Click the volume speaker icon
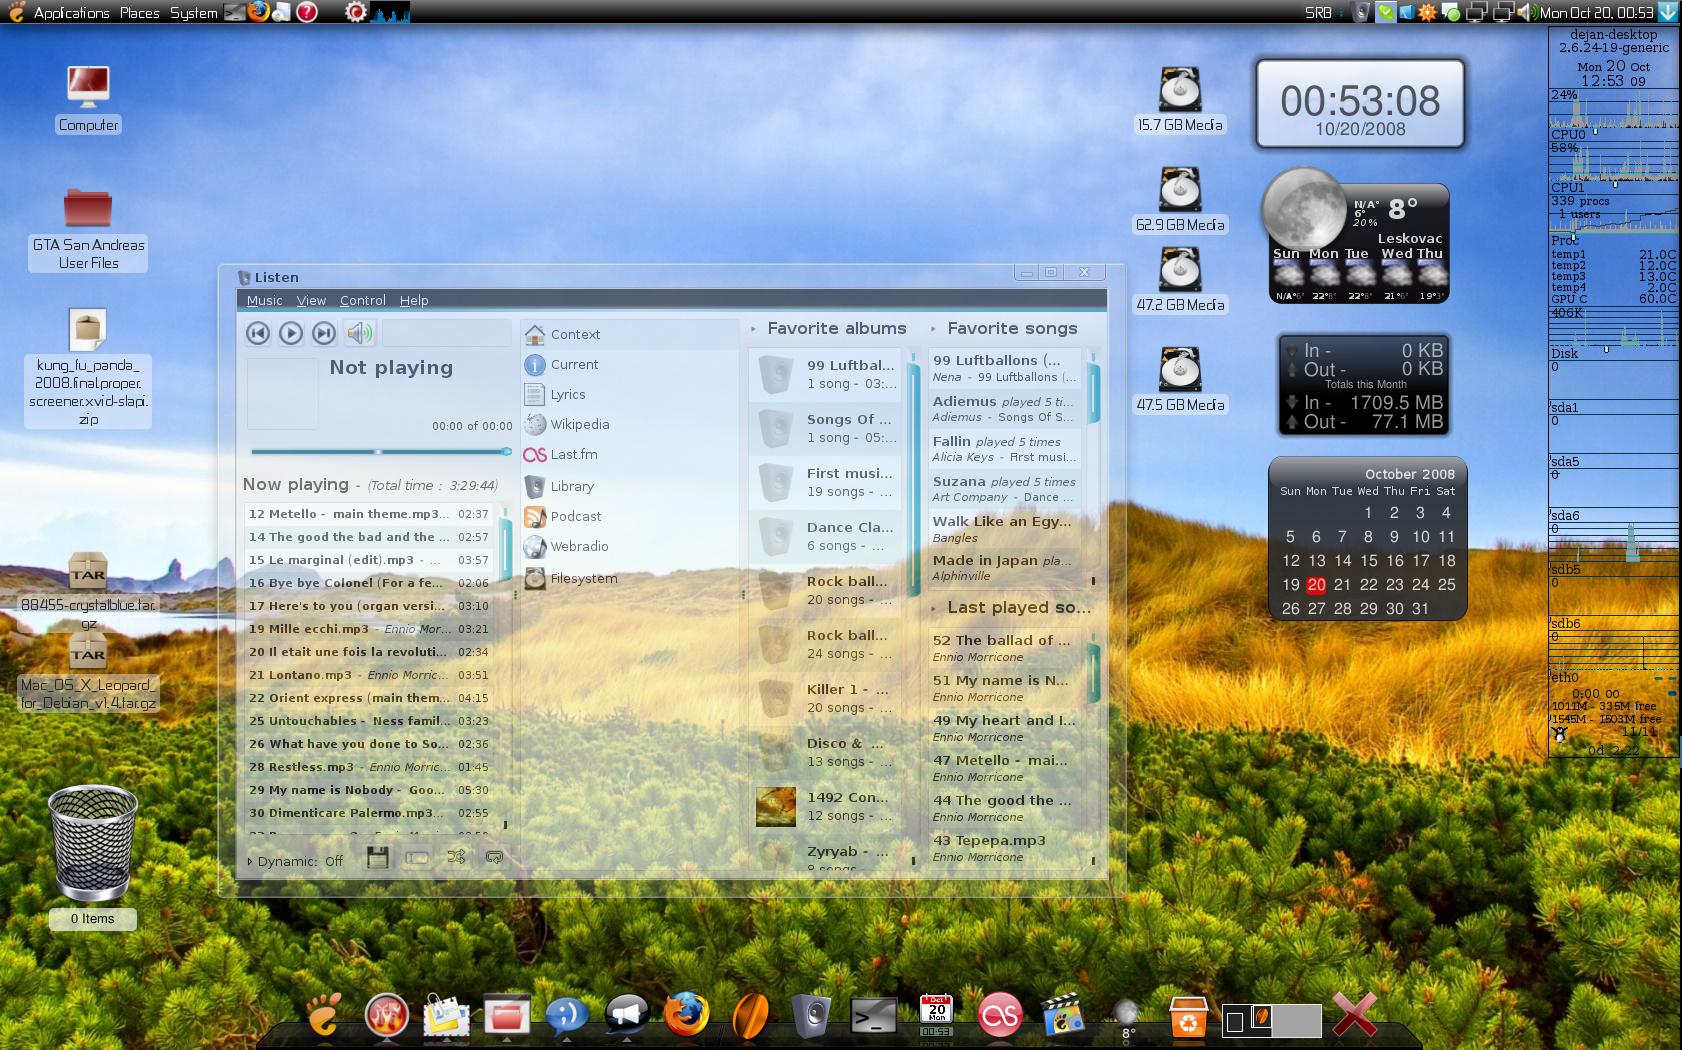Image resolution: width=1682 pixels, height=1050 pixels. [359, 333]
